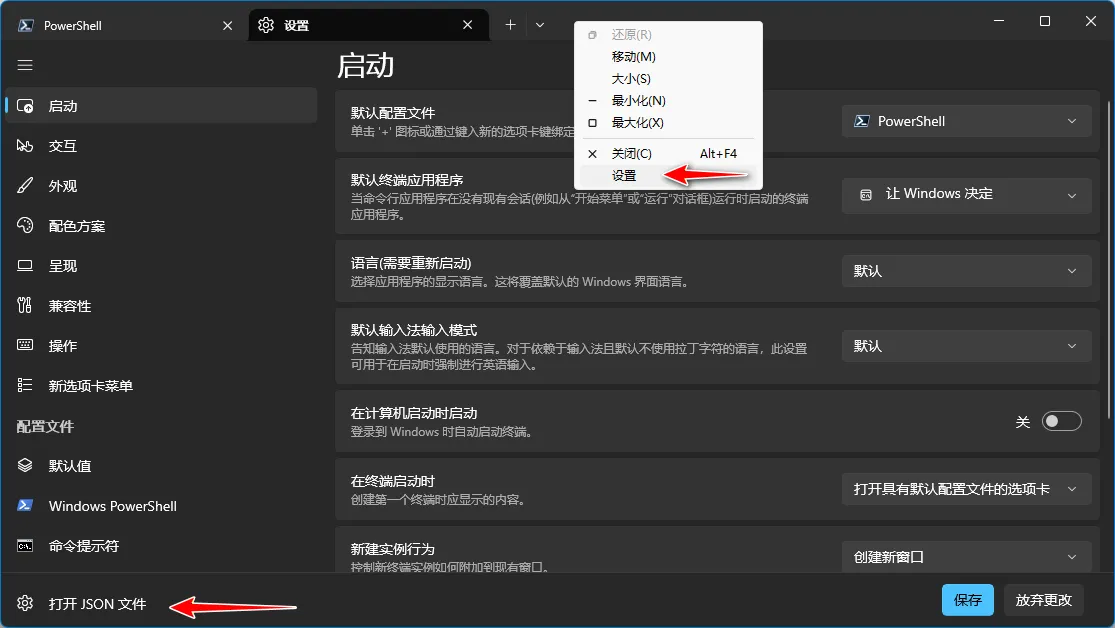Open the 新建实例行为 dropdown

point(965,557)
